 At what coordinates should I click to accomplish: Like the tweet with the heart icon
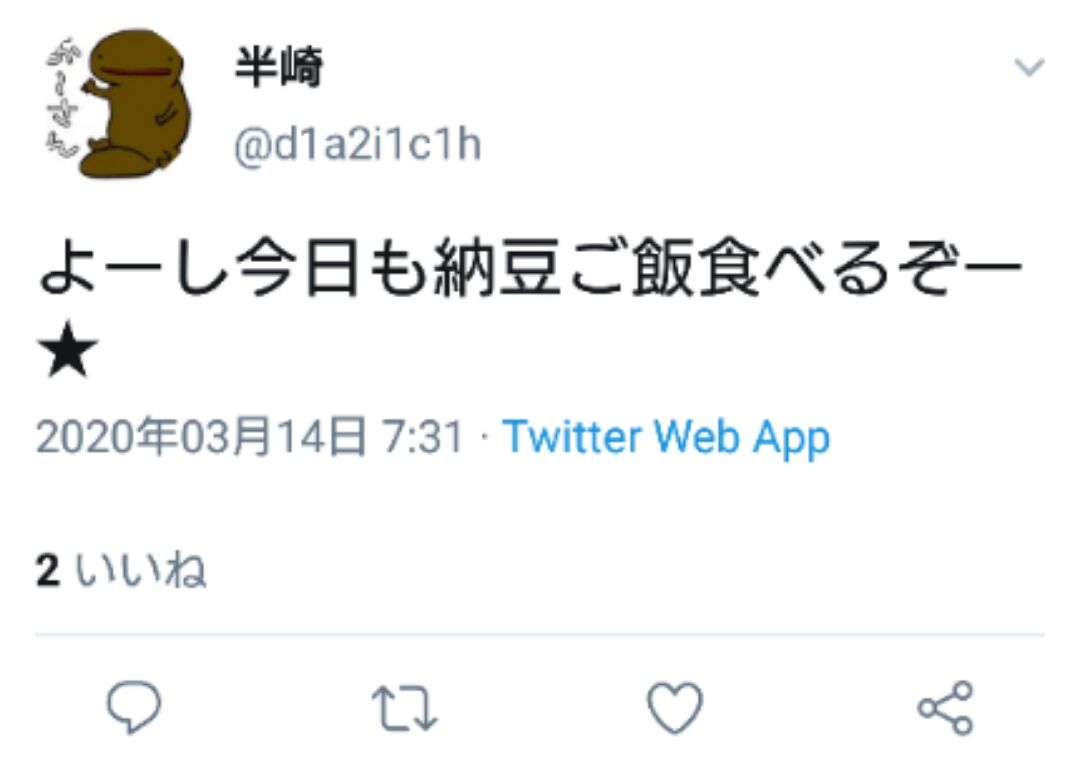(675, 707)
